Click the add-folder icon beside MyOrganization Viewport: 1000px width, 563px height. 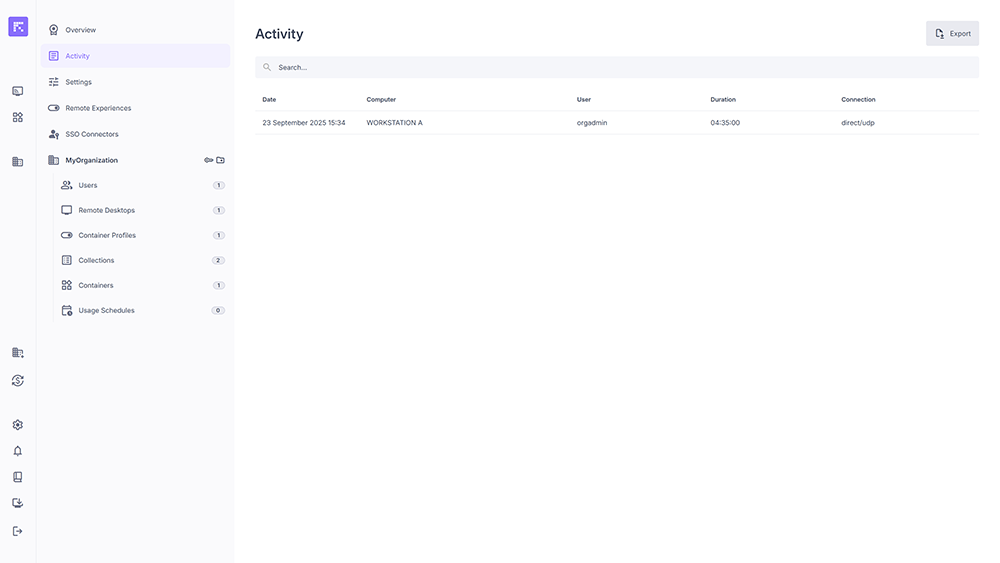221,160
